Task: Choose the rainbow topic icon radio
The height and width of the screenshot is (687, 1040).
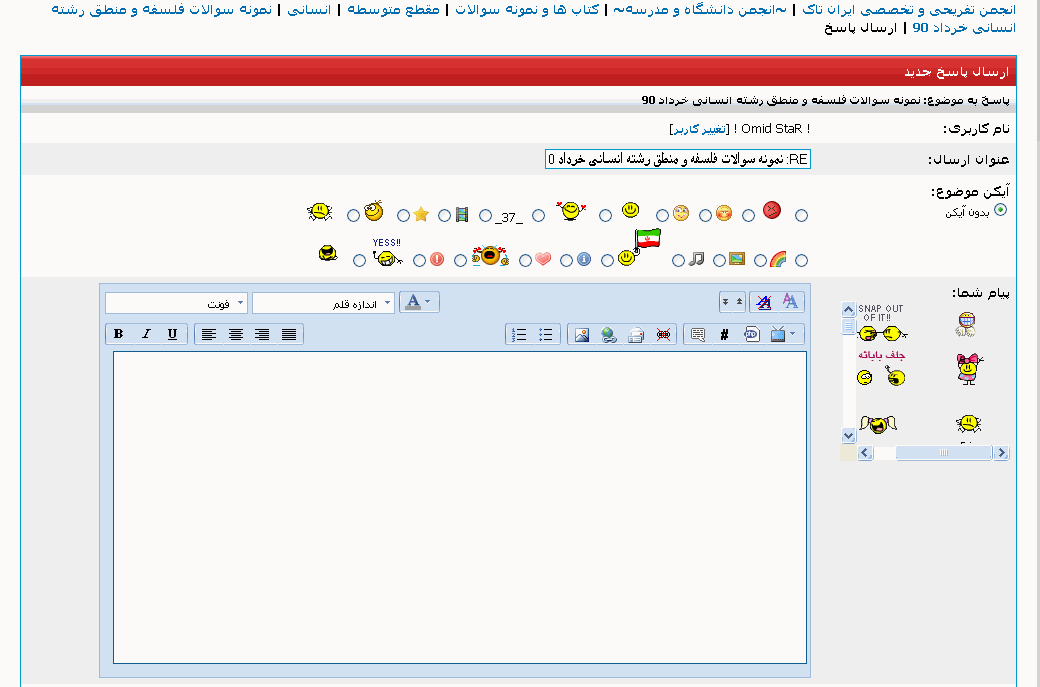Action: [x=802, y=261]
